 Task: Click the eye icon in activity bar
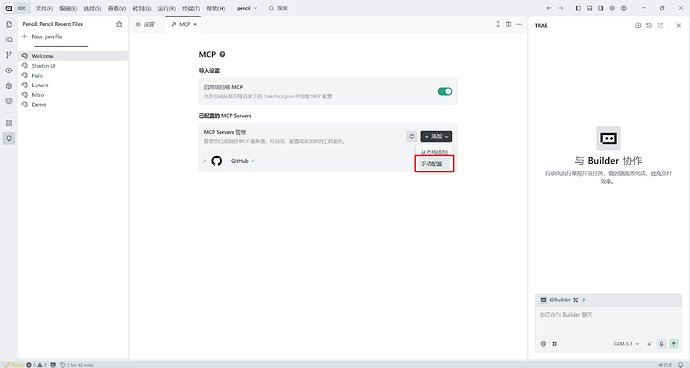click(x=9, y=70)
